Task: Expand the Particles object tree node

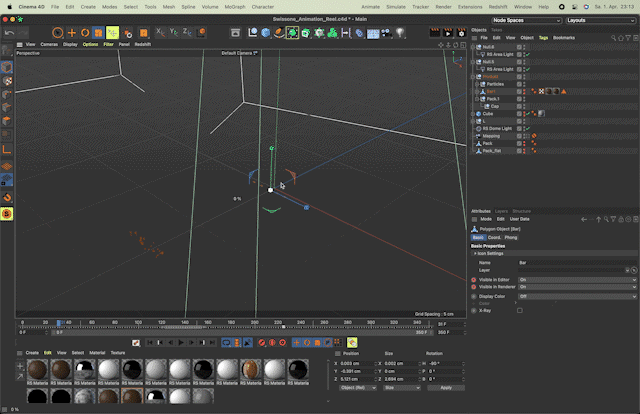Action: click(476, 84)
